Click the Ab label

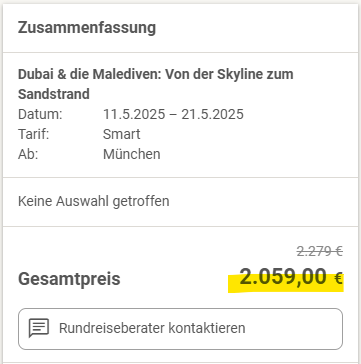pyautogui.click(x=28, y=154)
